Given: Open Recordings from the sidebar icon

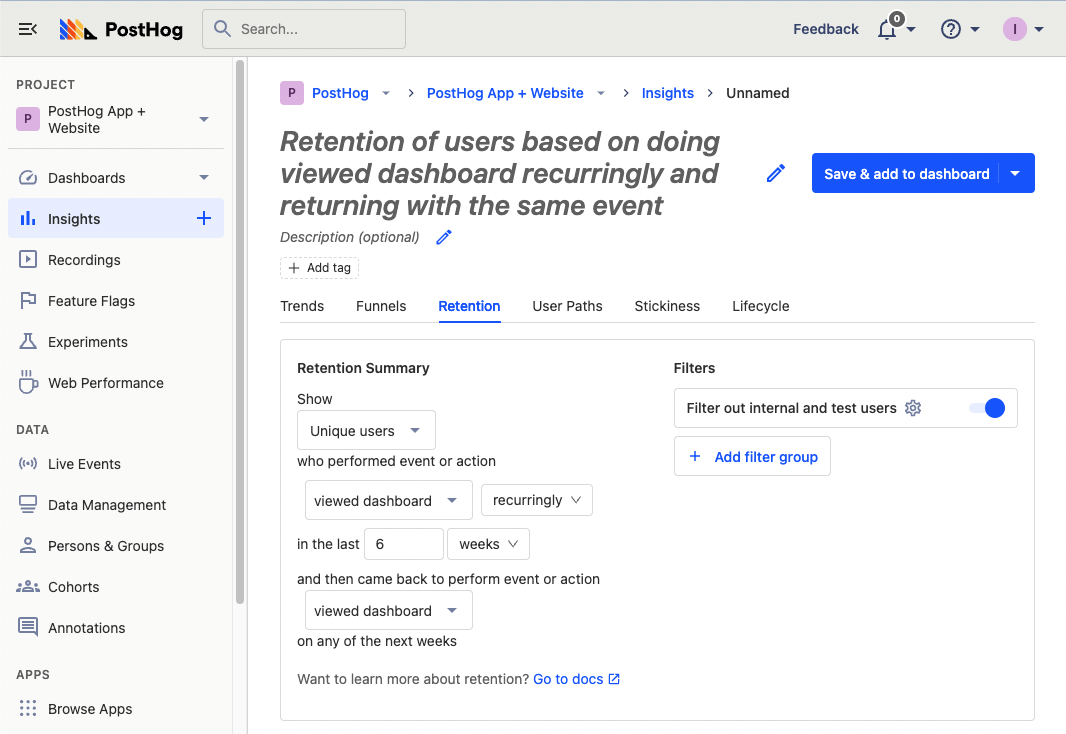Looking at the screenshot, I should pyautogui.click(x=30, y=259).
